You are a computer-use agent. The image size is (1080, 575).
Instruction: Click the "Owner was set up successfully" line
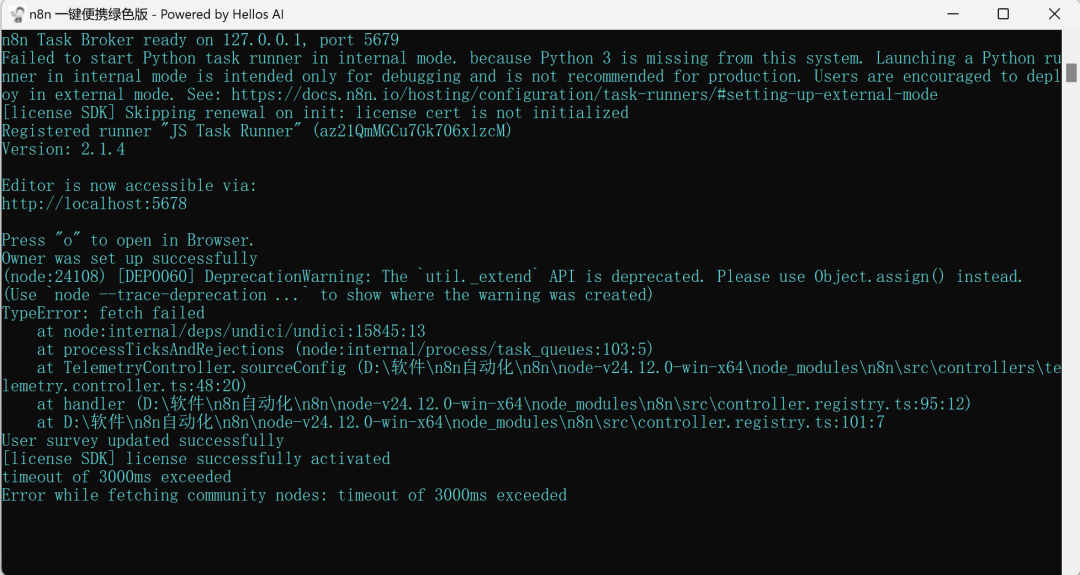tap(129, 259)
